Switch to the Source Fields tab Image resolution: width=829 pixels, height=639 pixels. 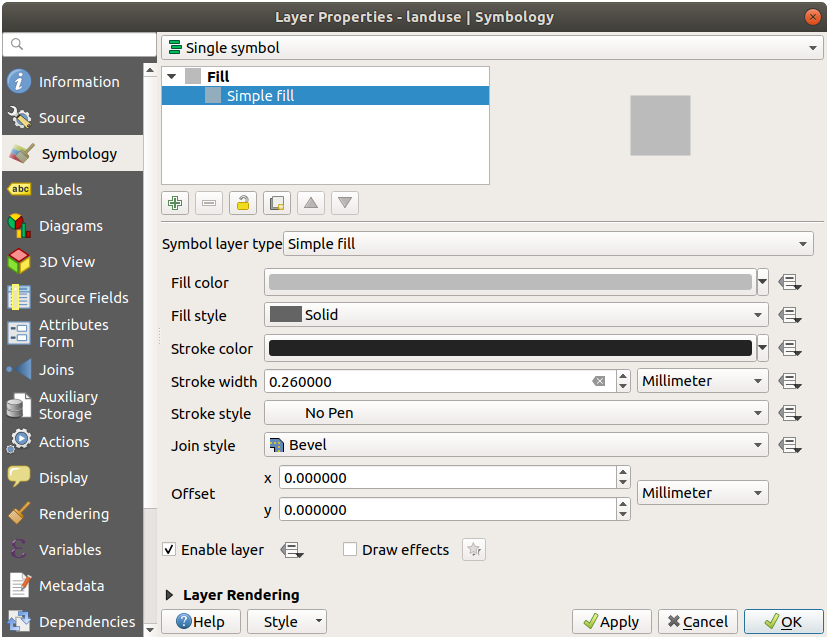83,298
